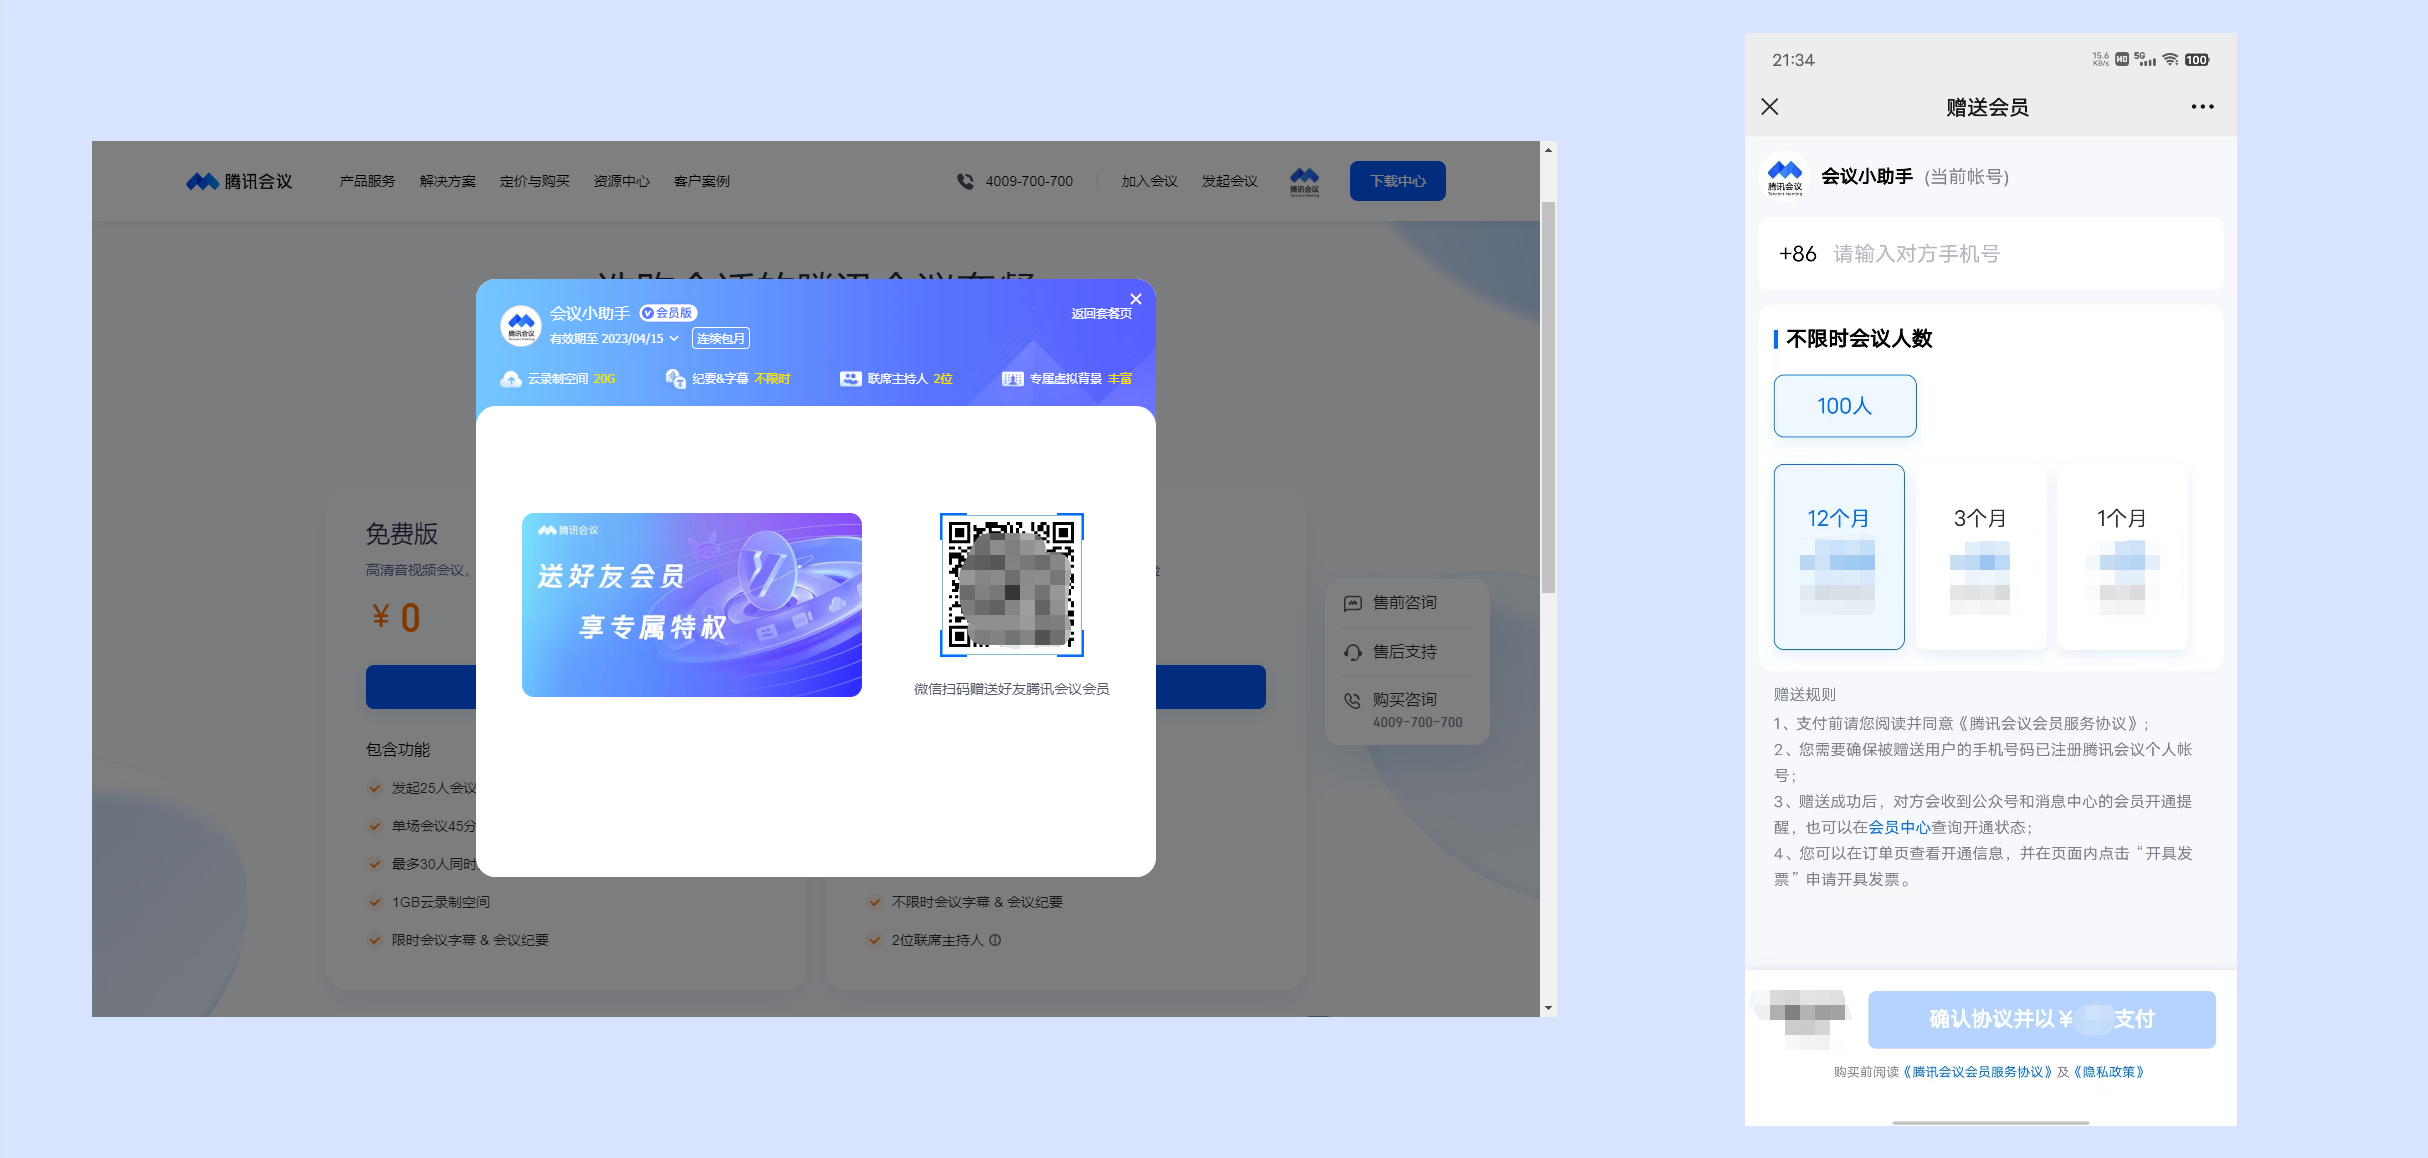Open the 定价与购买 menu
Viewport: 2428px width, 1158px height.
click(534, 181)
